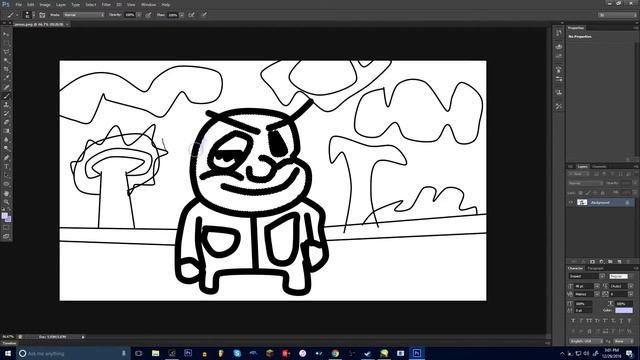Toggle faux bold in Character panel

573,321
